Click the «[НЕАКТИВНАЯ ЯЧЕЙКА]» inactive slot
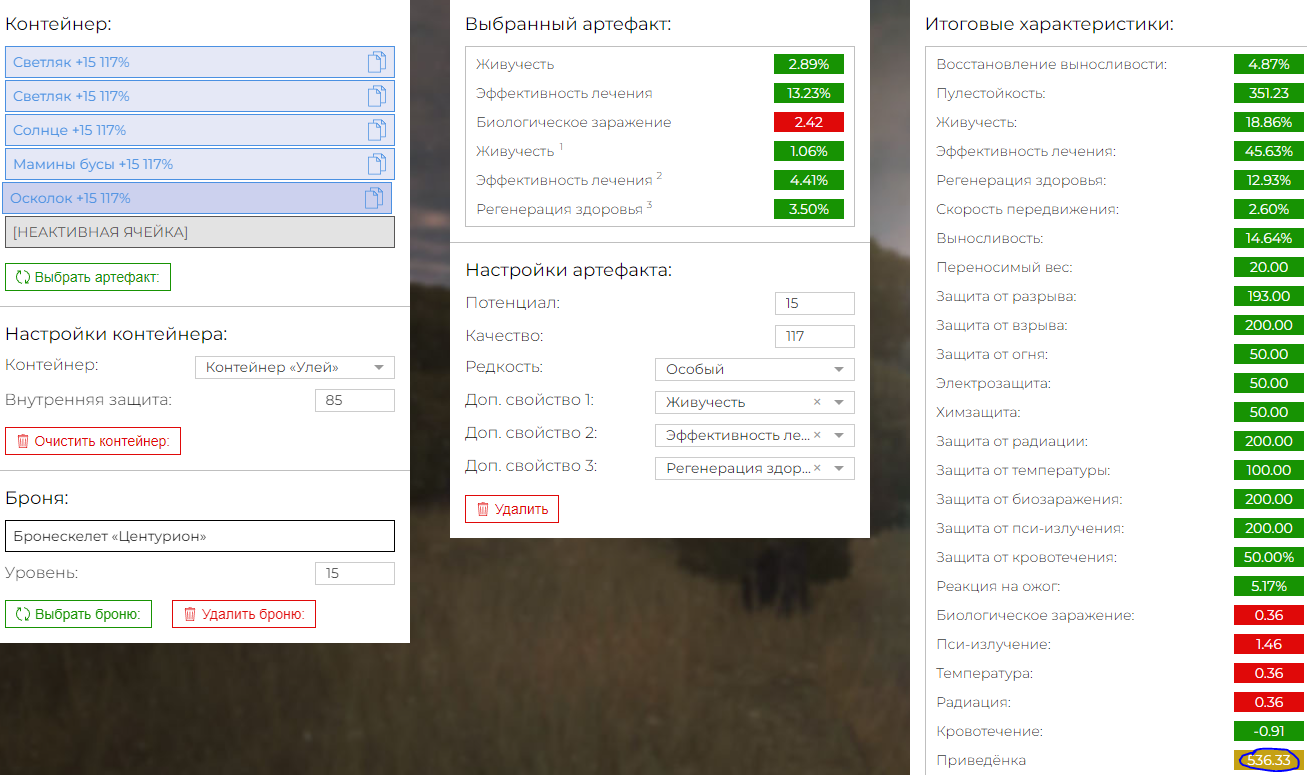 (200, 232)
